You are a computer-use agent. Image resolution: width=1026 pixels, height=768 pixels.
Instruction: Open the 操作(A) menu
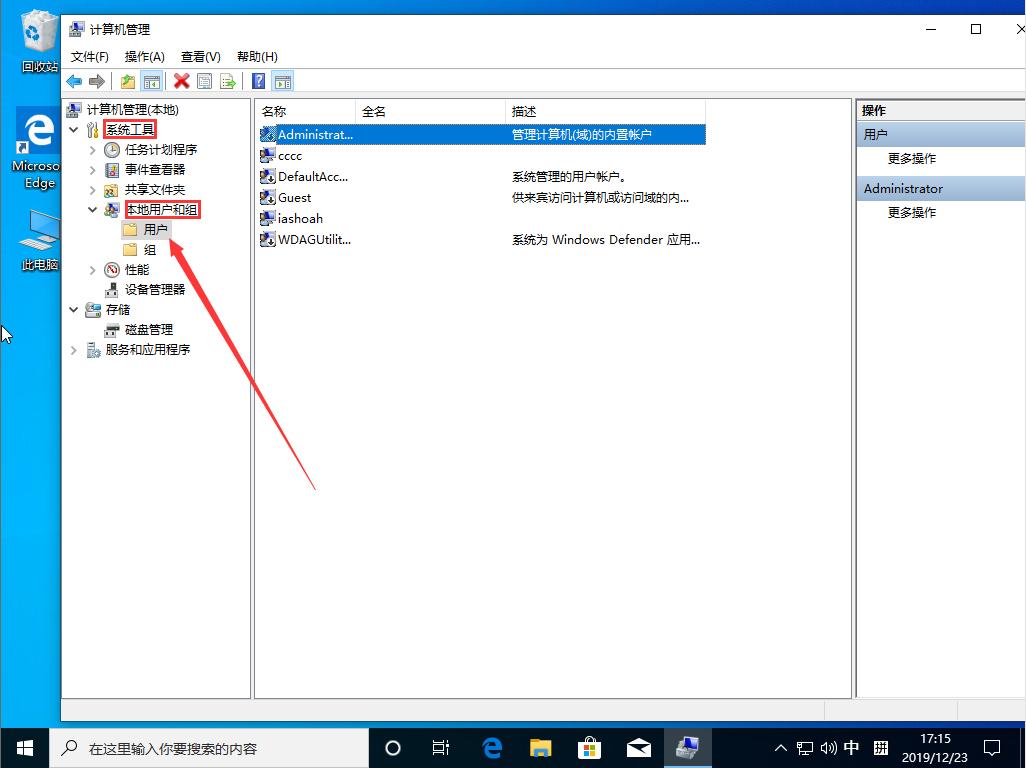point(144,56)
